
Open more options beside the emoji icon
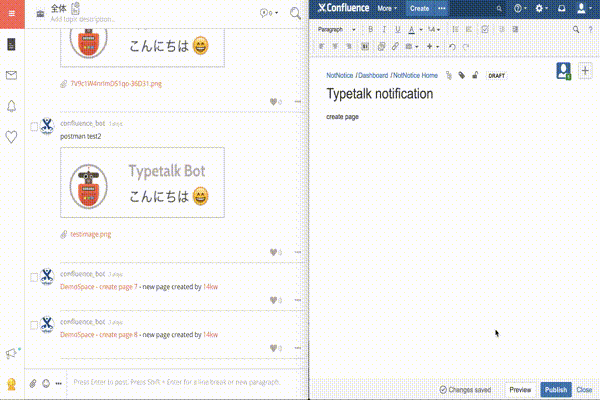click(59, 383)
